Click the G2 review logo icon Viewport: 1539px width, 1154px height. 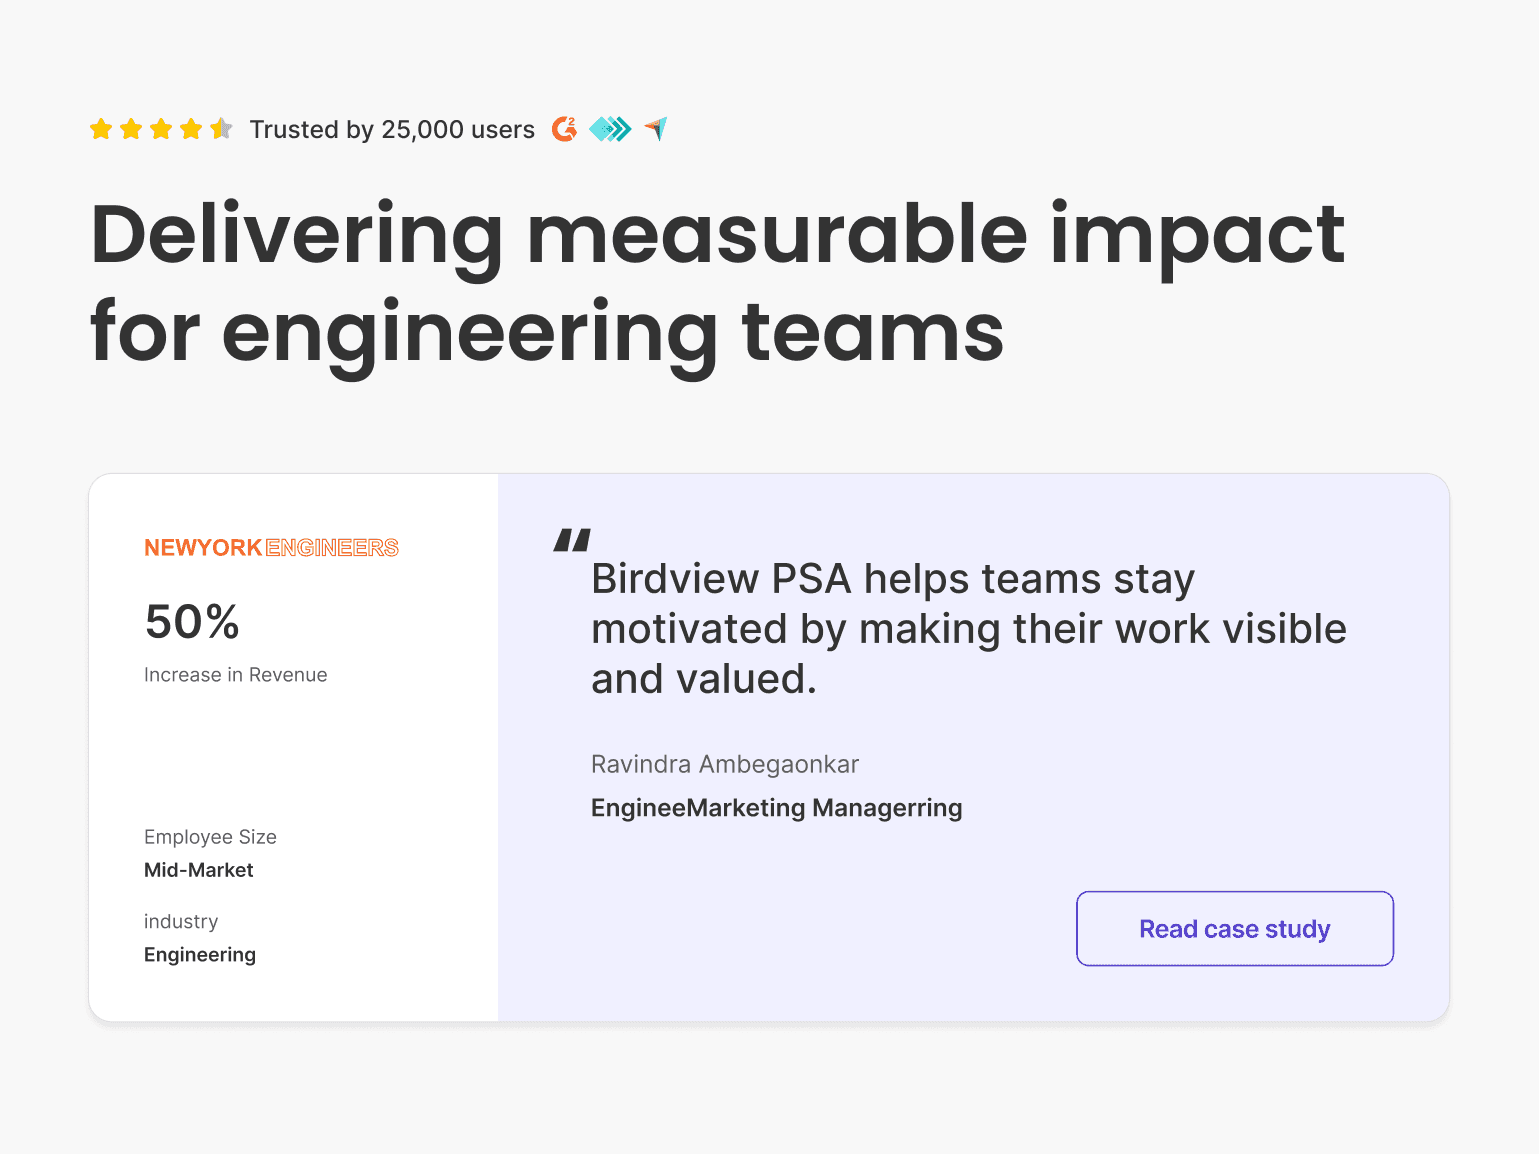click(x=564, y=129)
